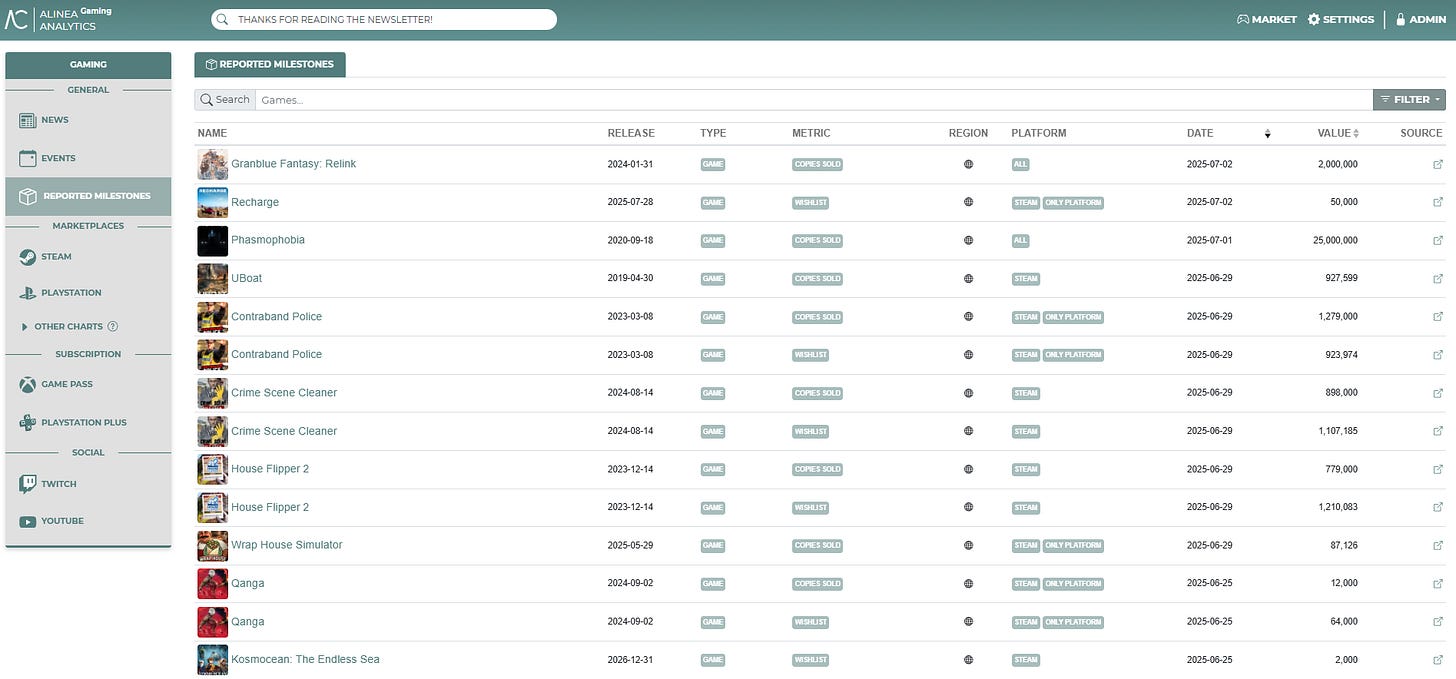Select the Reported Milestones tab

[270, 65]
